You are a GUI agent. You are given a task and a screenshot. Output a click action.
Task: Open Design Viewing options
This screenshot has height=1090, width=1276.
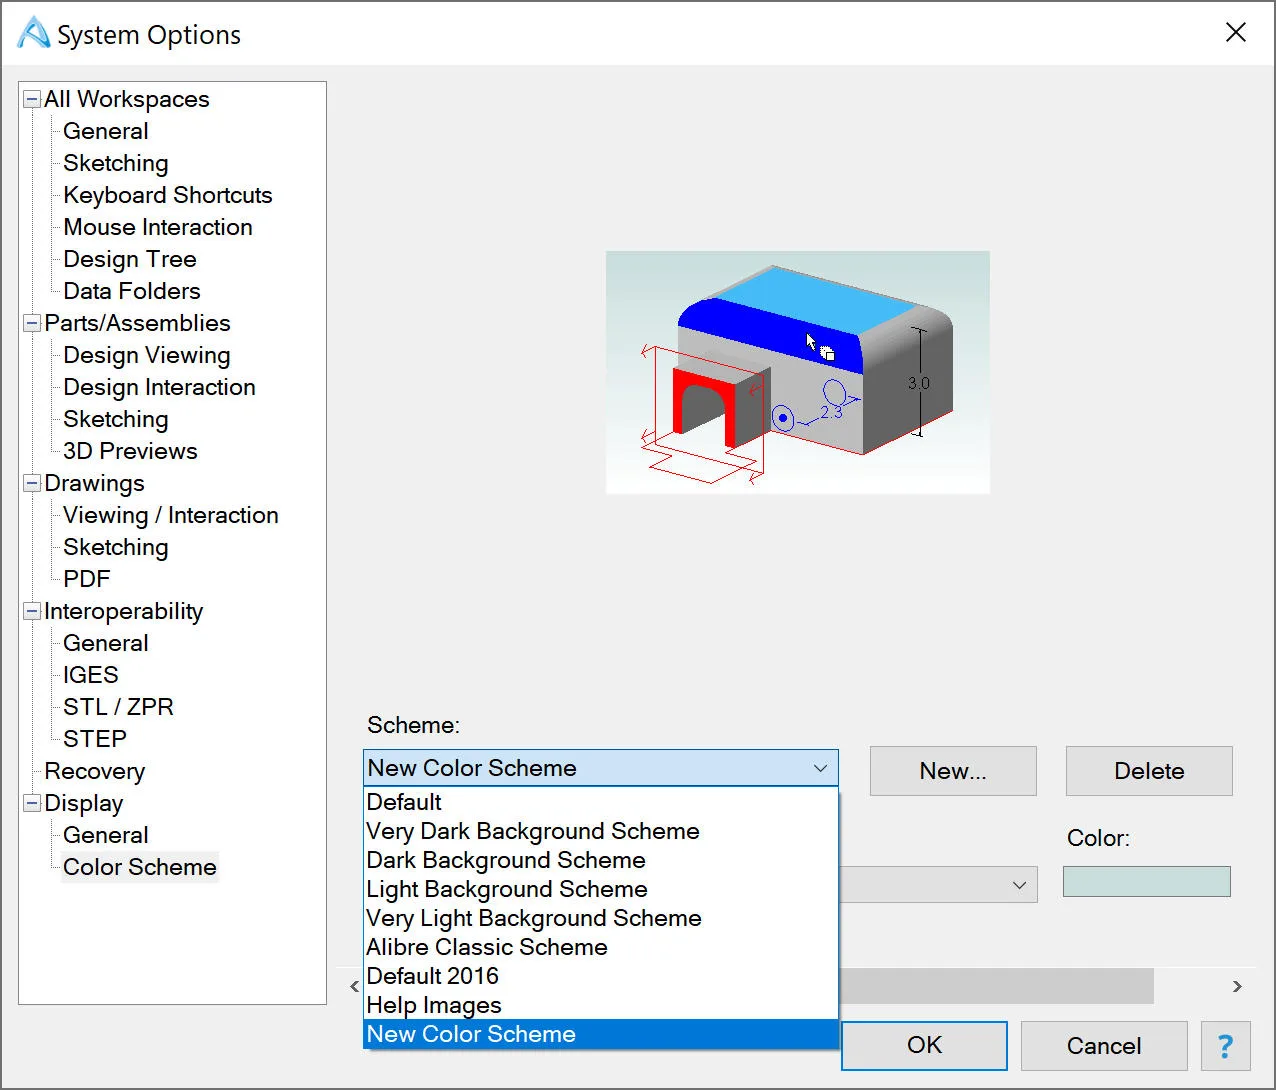(x=147, y=355)
